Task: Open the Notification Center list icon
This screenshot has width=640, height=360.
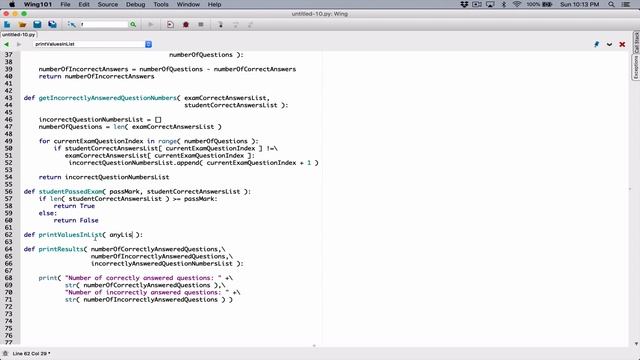Action: (626, 4)
